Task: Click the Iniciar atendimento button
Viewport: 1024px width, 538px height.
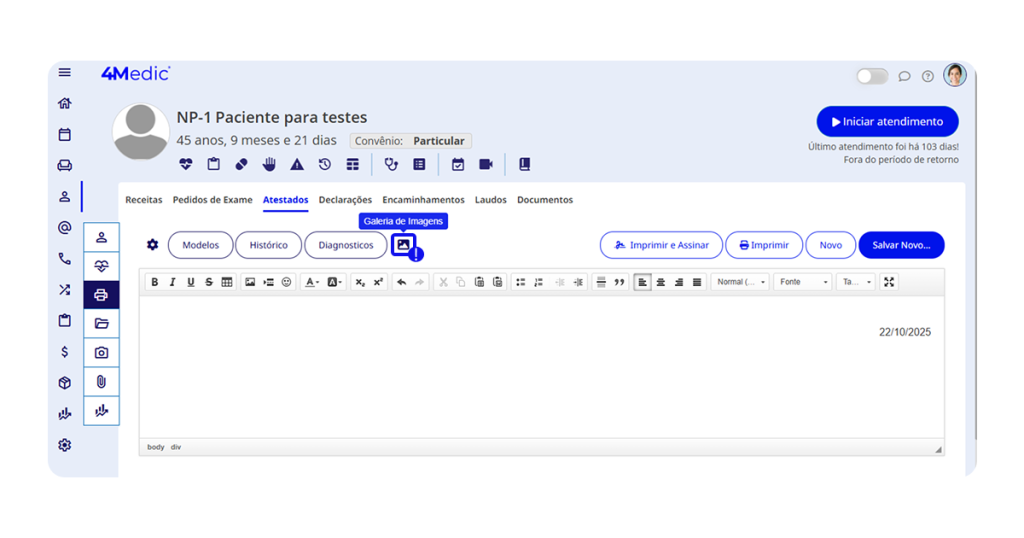Action: [887, 122]
